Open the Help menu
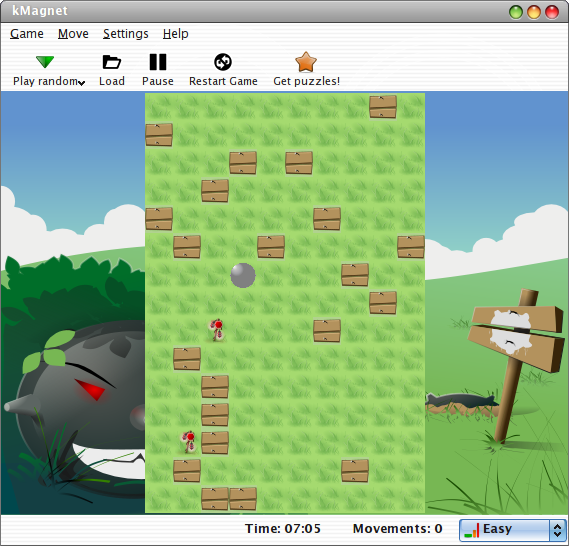569x546 pixels. (x=176, y=34)
